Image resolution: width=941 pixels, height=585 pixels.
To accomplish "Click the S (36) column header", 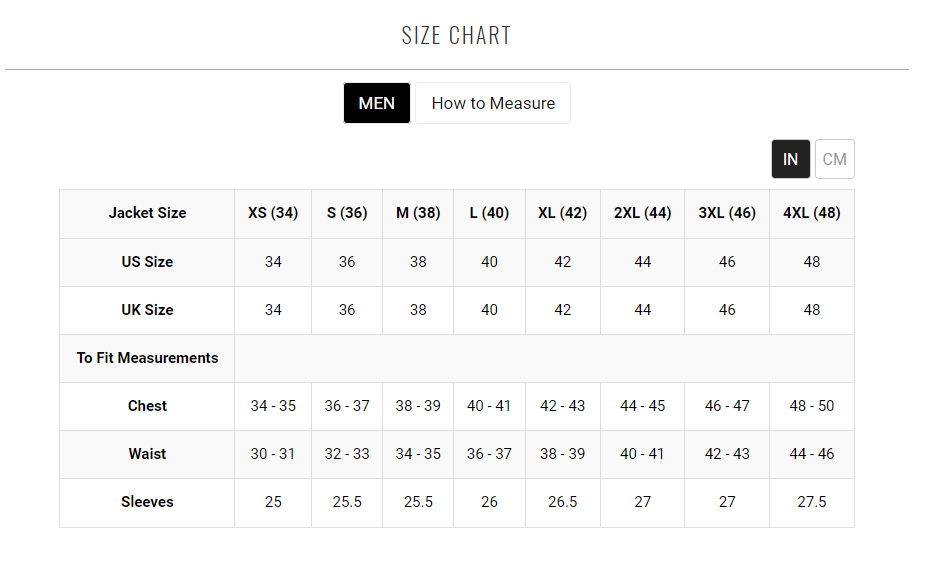I will [347, 213].
